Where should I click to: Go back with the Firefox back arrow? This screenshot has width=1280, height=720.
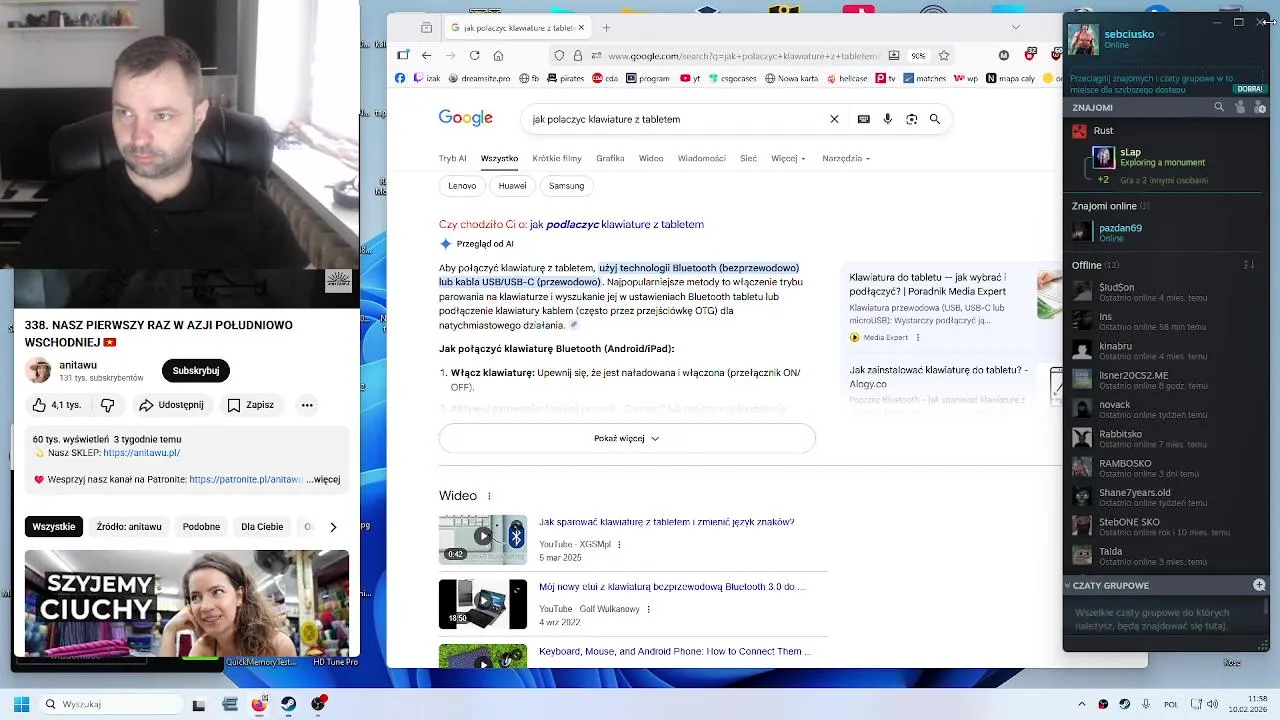coord(427,56)
